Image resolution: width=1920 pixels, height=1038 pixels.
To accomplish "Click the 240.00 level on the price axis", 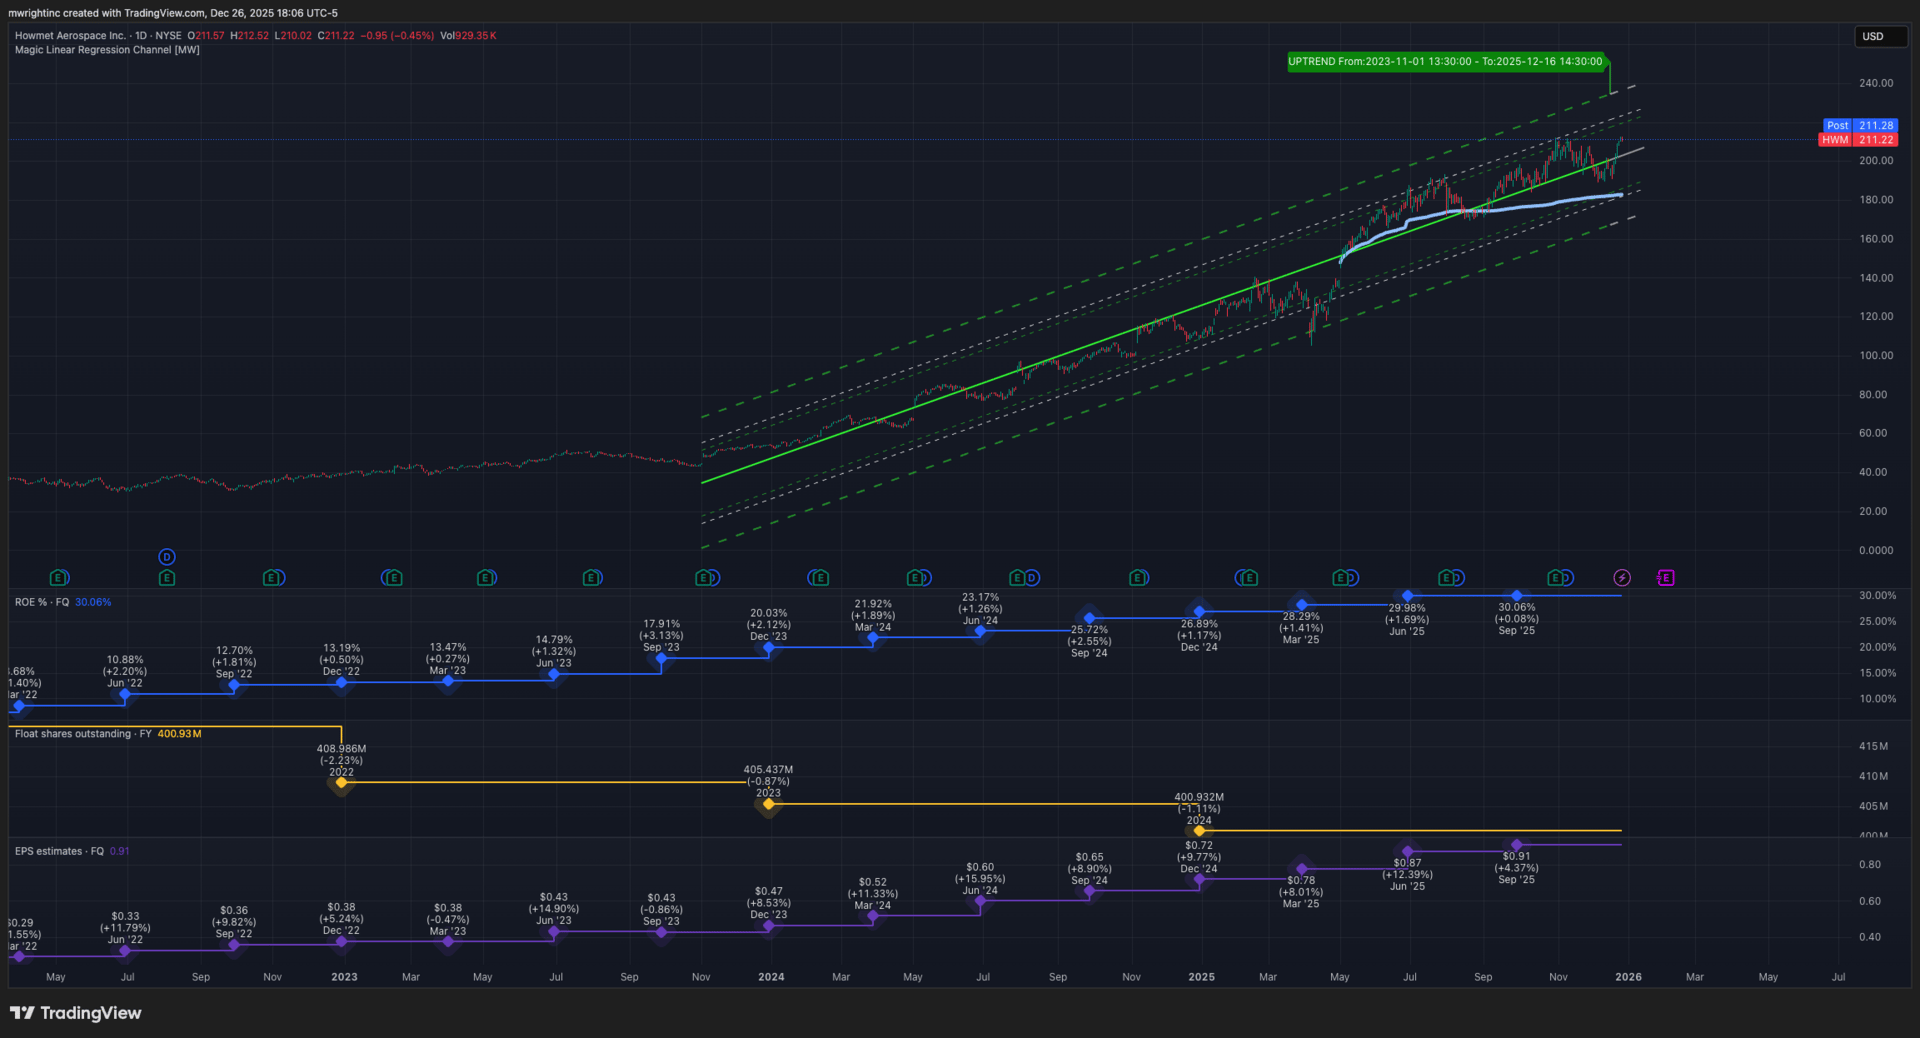I will tap(1876, 83).
